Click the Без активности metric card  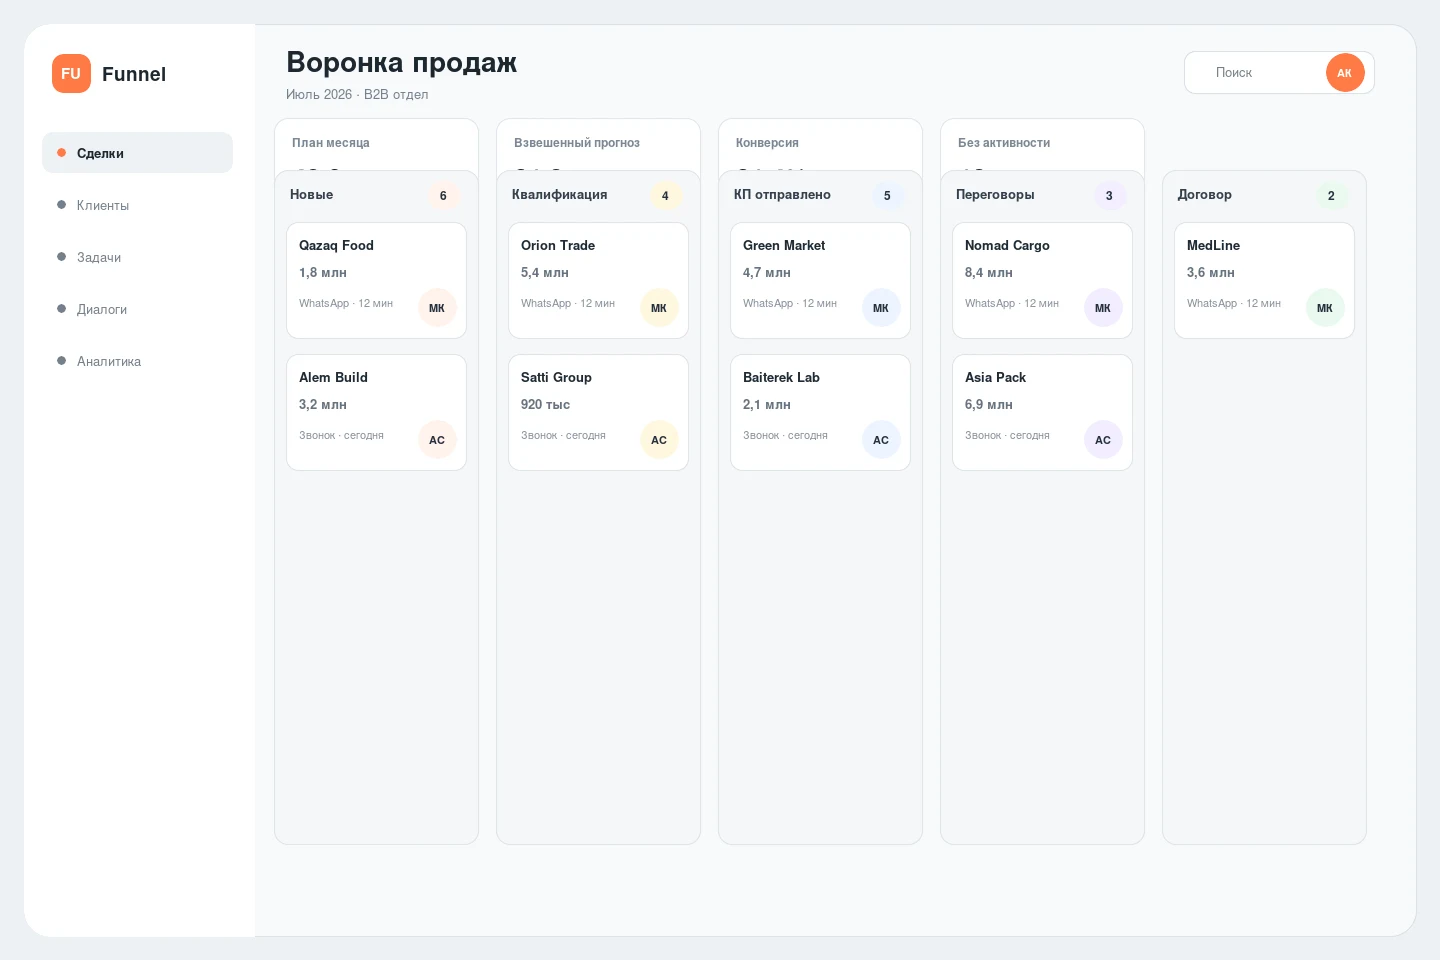(1042, 144)
